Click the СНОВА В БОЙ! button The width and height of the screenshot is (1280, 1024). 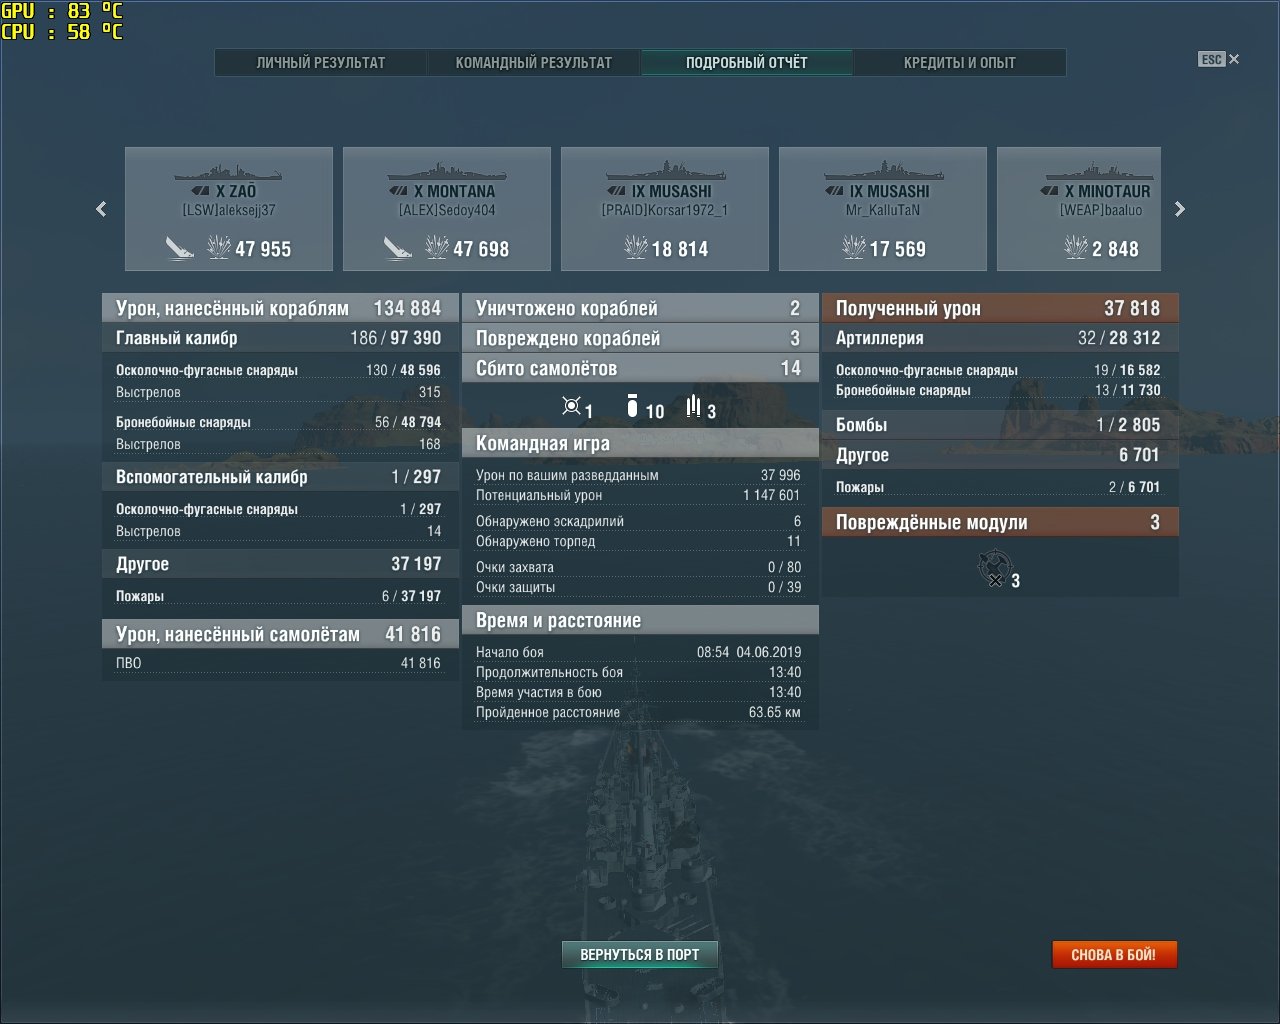tap(1114, 954)
